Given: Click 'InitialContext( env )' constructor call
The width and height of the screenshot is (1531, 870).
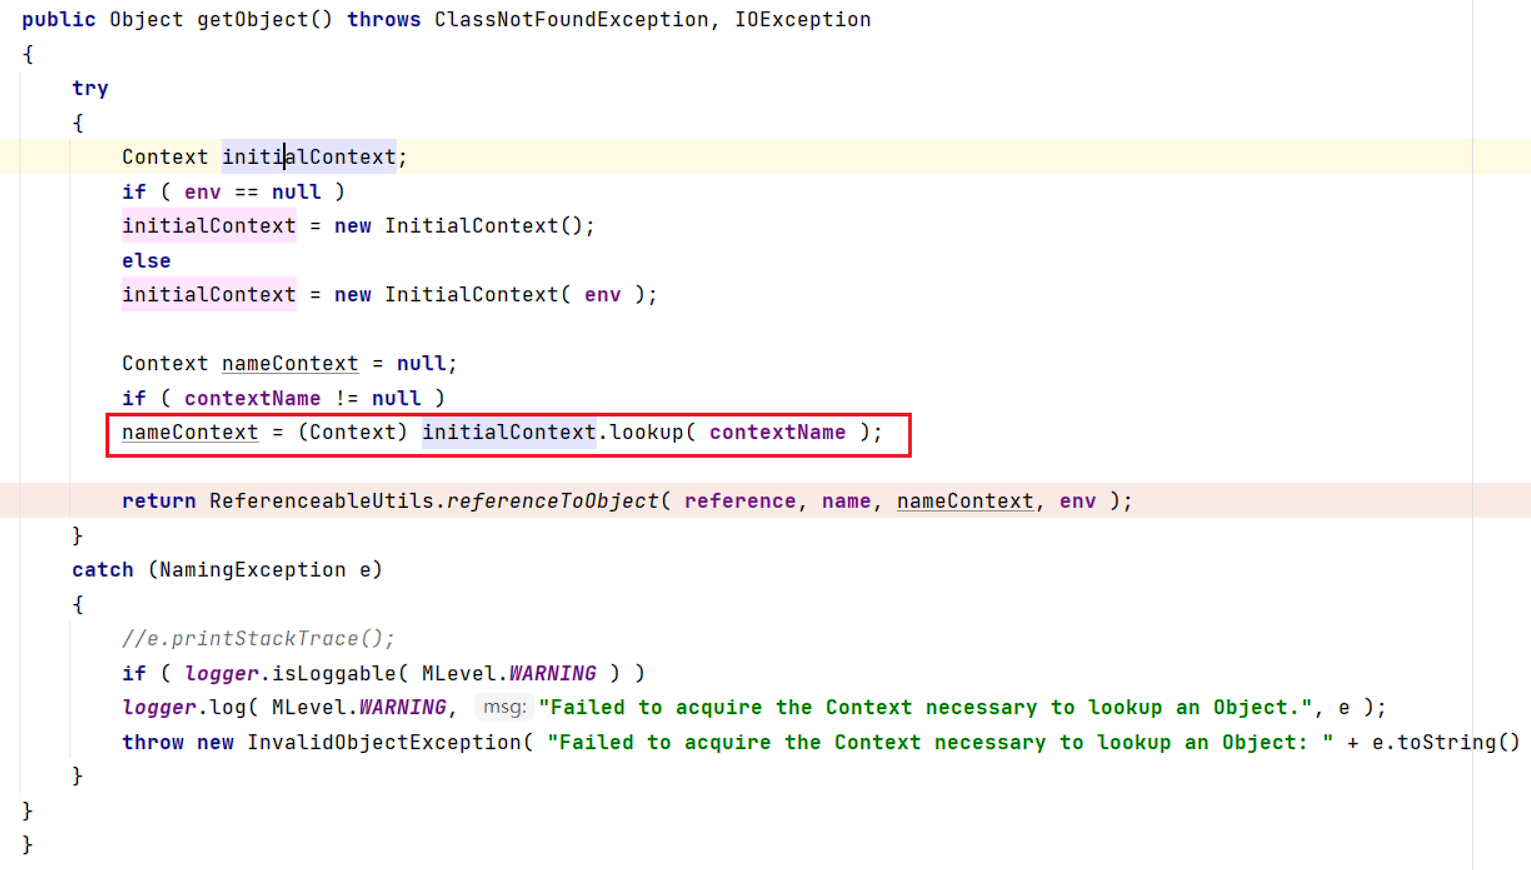Looking at the screenshot, I should tap(515, 295).
